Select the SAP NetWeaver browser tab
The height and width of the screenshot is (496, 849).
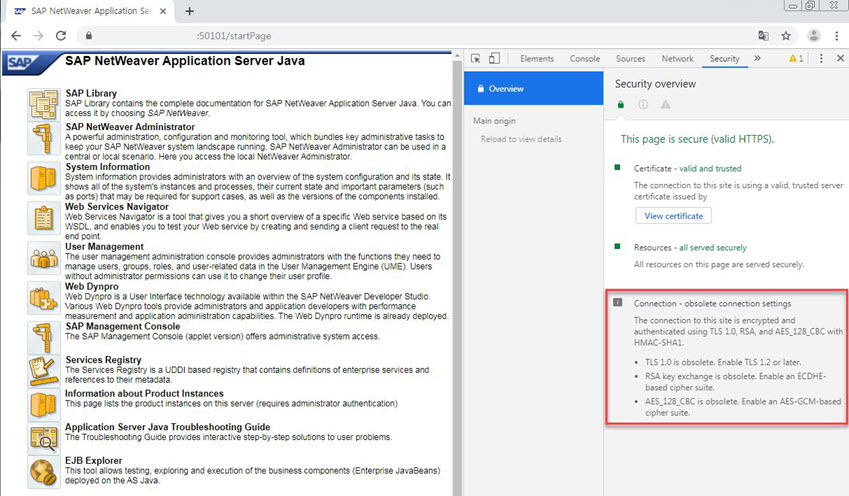click(87, 11)
